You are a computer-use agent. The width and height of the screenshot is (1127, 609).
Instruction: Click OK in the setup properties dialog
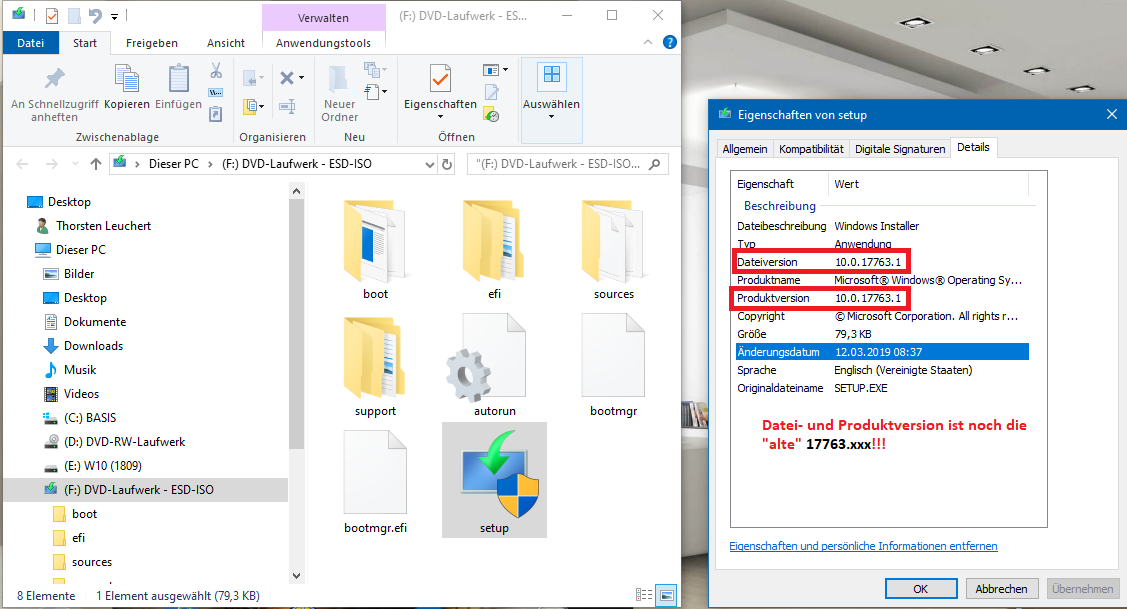pos(921,588)
